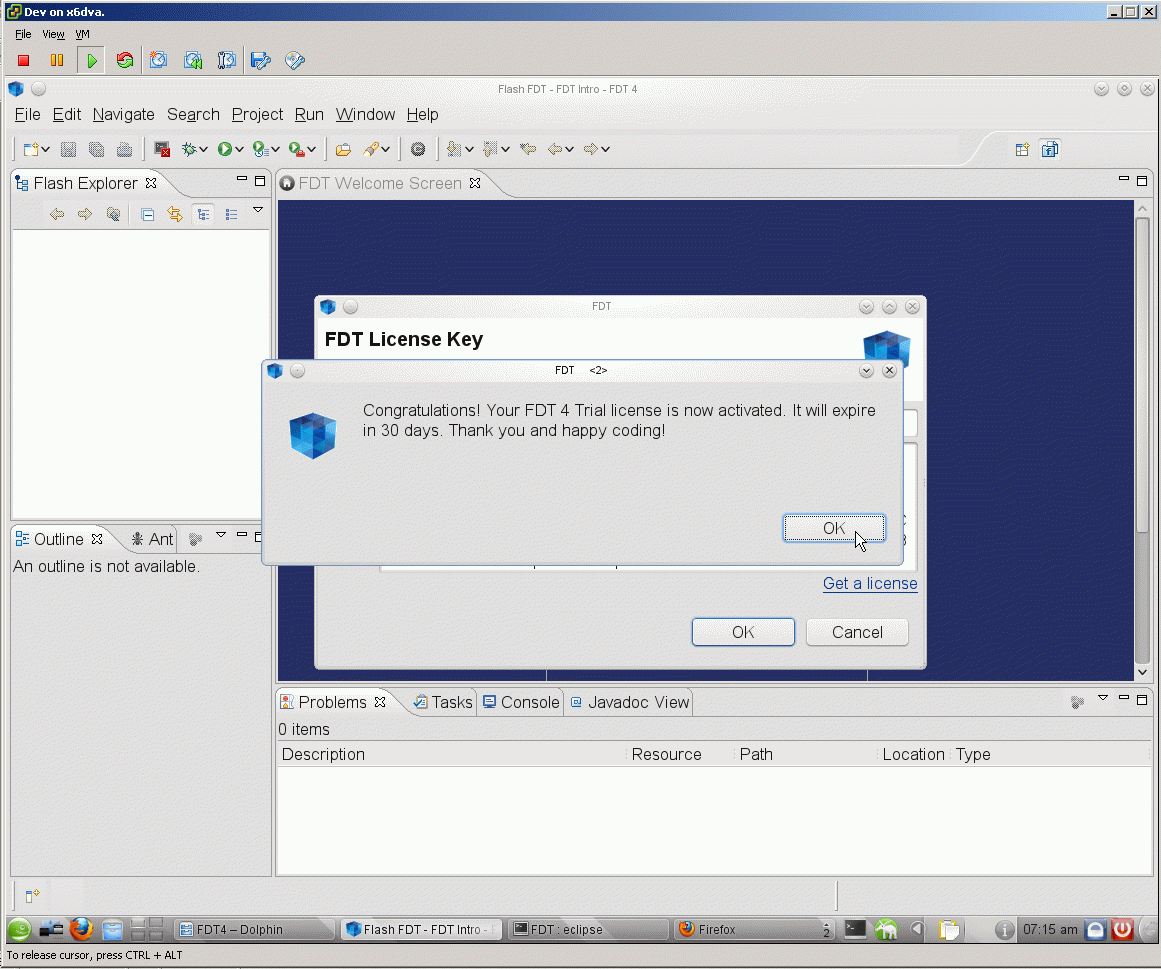Open the back history dropdown arrow

click(569, 150)
